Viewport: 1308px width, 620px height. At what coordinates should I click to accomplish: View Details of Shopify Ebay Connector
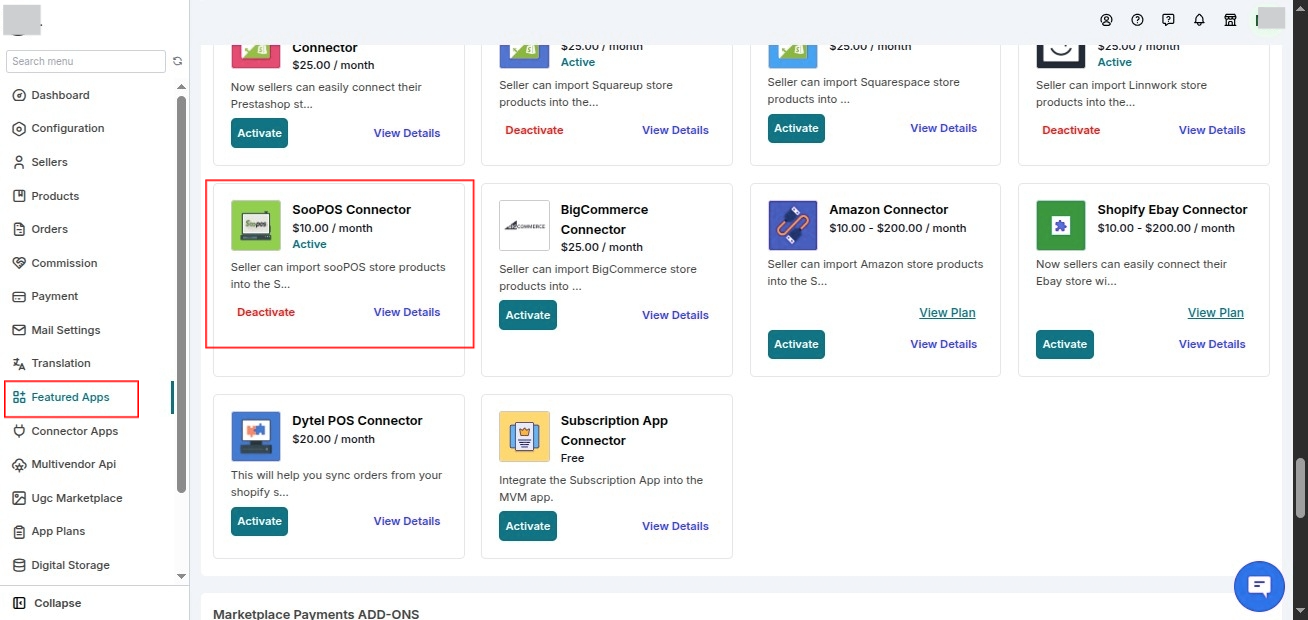point(1212,344)
